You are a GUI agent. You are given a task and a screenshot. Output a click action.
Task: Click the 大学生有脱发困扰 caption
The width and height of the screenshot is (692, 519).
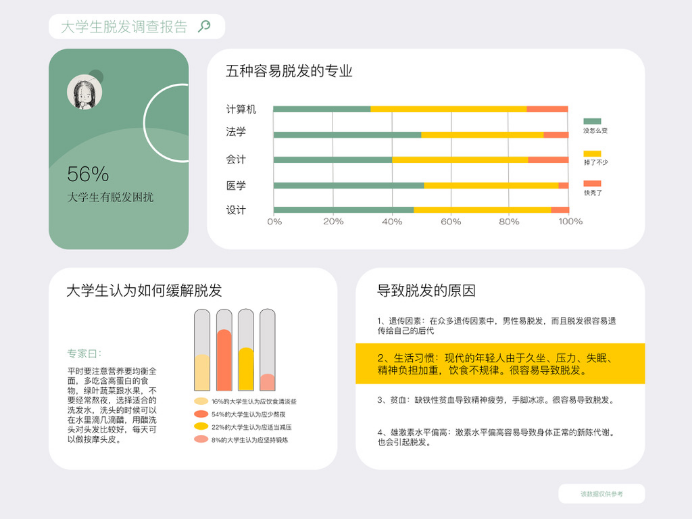[x=110, y=197]
